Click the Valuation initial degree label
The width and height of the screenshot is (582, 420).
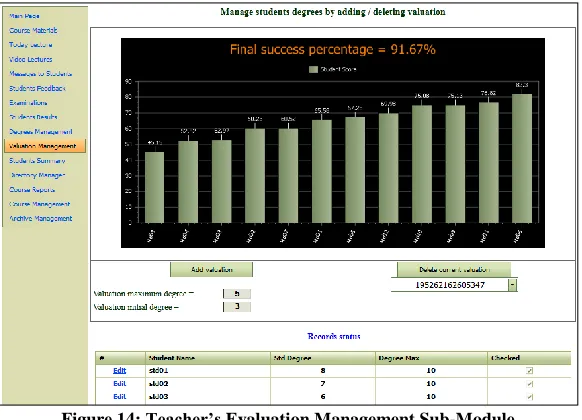[136, 307]
